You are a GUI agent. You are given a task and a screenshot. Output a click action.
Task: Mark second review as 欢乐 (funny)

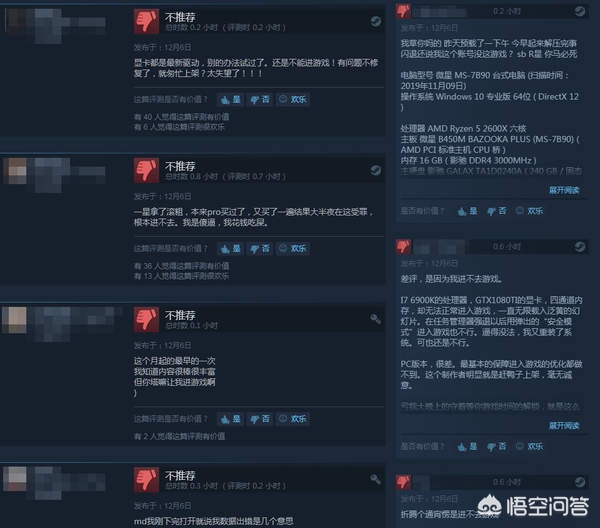[x=293, y=249]
